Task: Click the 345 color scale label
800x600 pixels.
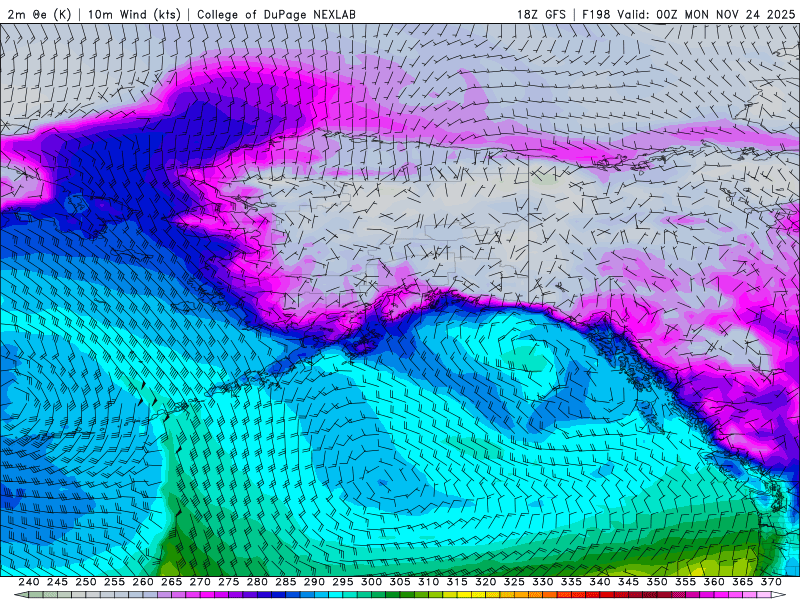Action: [629, 582]
